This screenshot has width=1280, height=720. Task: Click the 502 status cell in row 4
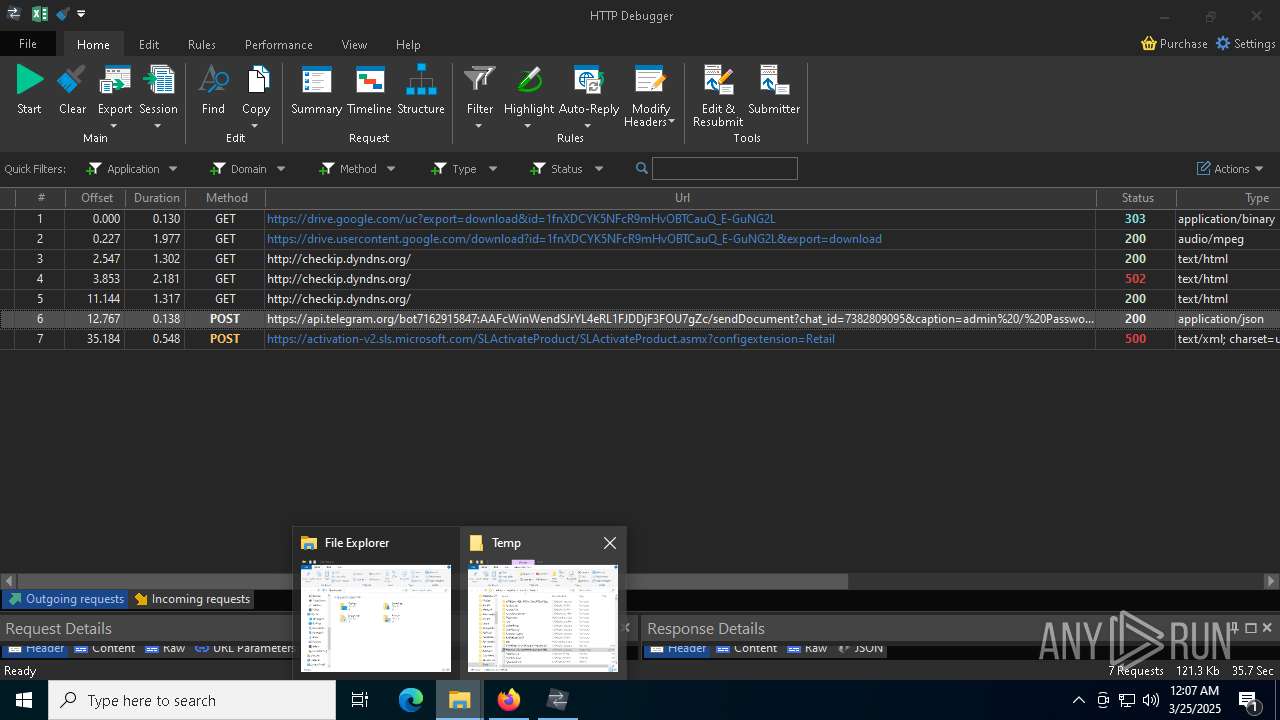coord(1135,279)
